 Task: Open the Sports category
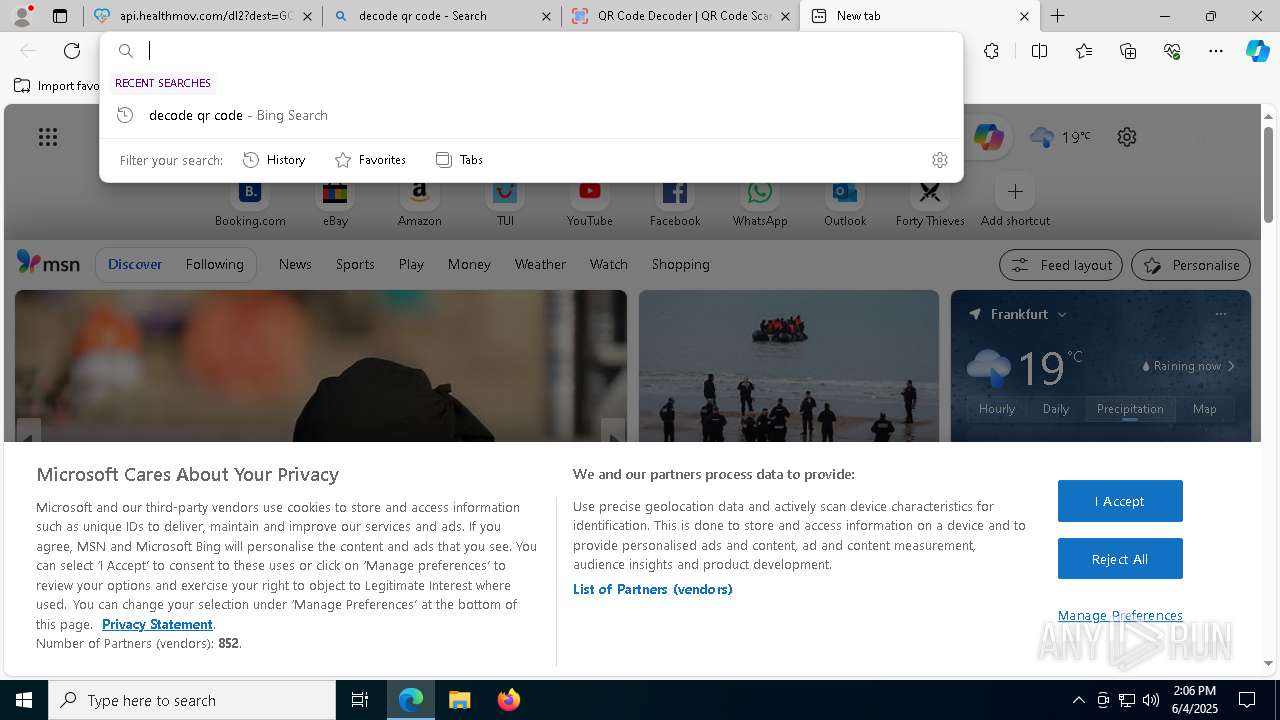[x=355, y=264]
